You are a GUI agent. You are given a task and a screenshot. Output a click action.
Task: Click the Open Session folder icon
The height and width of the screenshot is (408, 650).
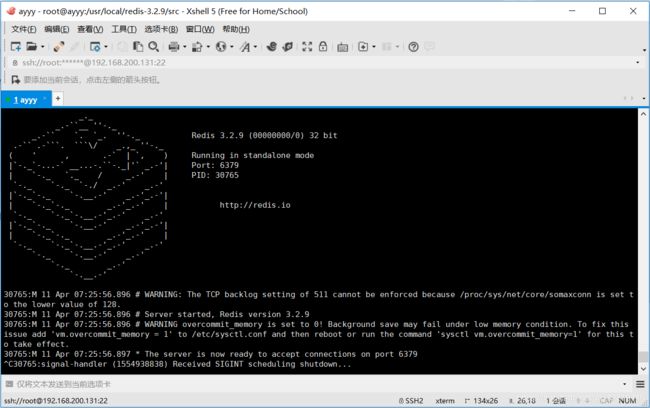click(x=32, y=46)
